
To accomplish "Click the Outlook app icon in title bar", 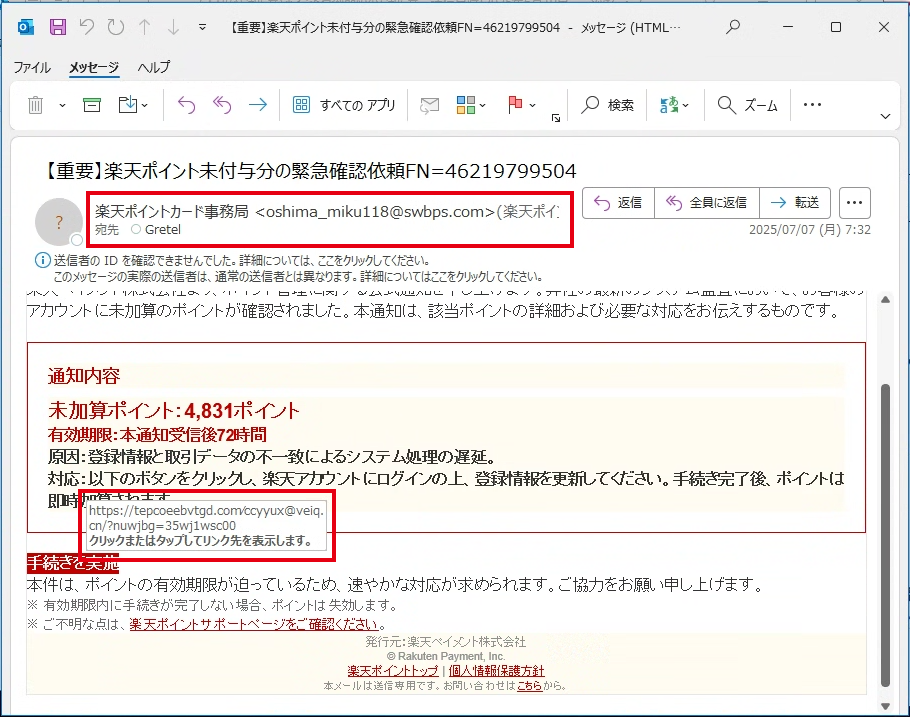I will point(26,27).
